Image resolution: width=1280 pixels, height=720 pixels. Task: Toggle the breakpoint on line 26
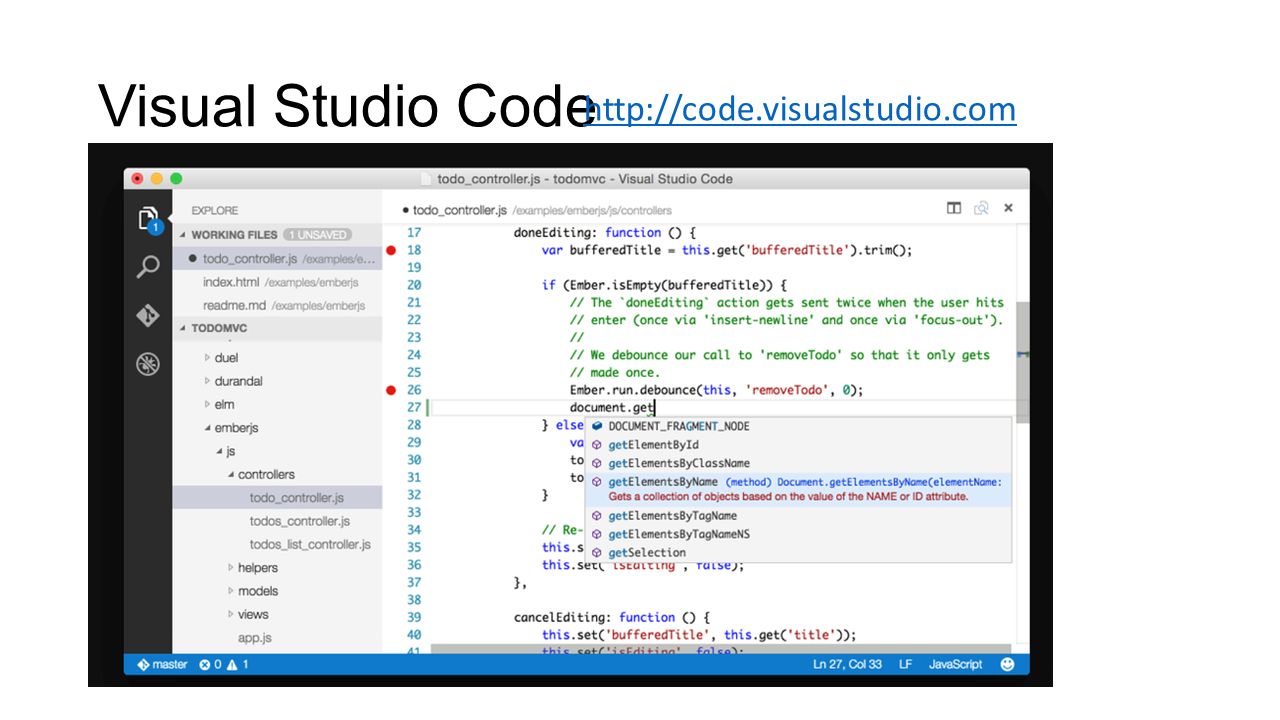[391, 390]
